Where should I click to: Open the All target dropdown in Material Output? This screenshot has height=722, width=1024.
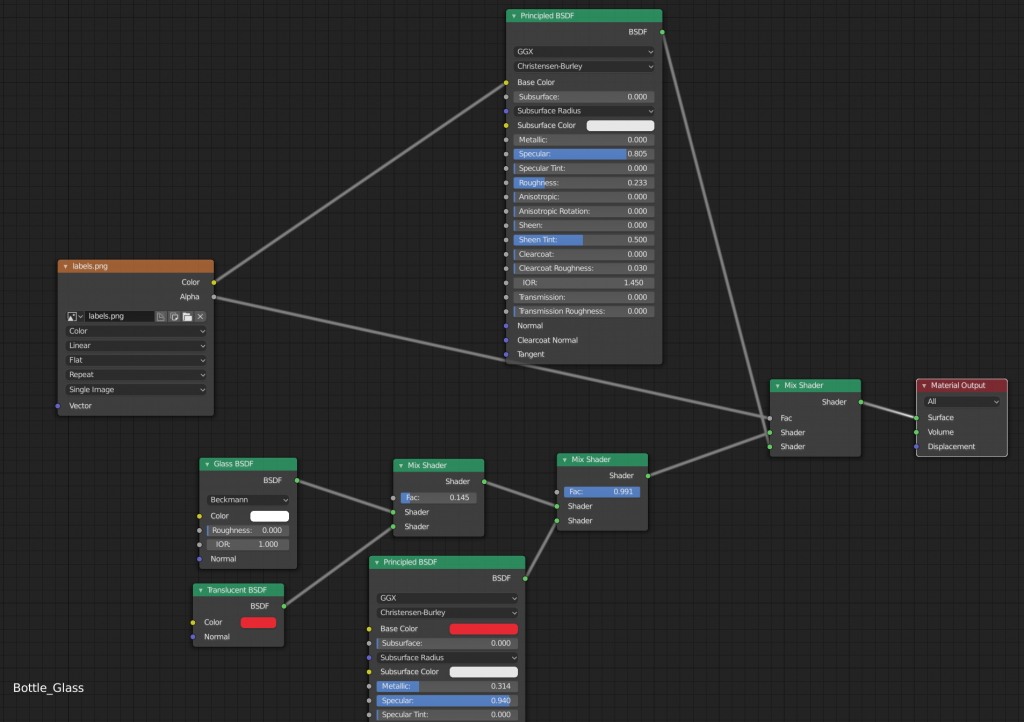point(961,401)
